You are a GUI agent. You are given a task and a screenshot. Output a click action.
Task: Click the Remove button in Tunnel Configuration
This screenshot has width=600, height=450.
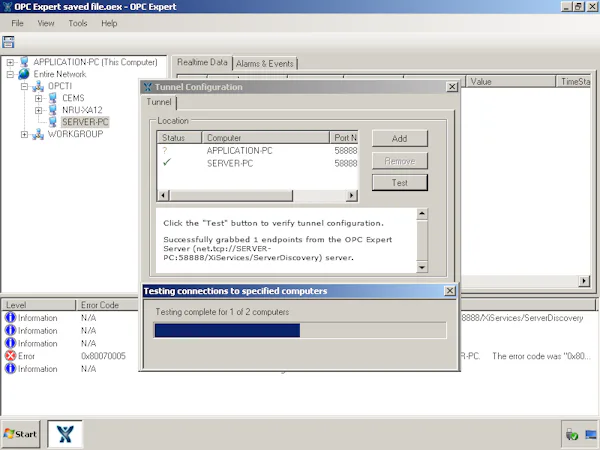[399, 161]
